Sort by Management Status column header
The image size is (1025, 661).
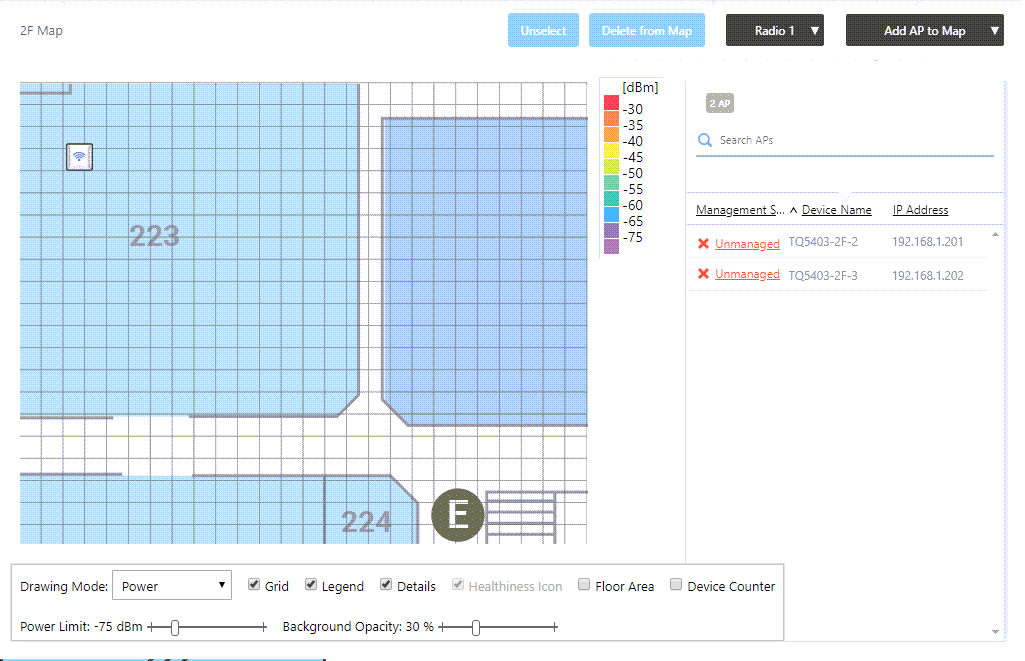(x=740, y=210)
